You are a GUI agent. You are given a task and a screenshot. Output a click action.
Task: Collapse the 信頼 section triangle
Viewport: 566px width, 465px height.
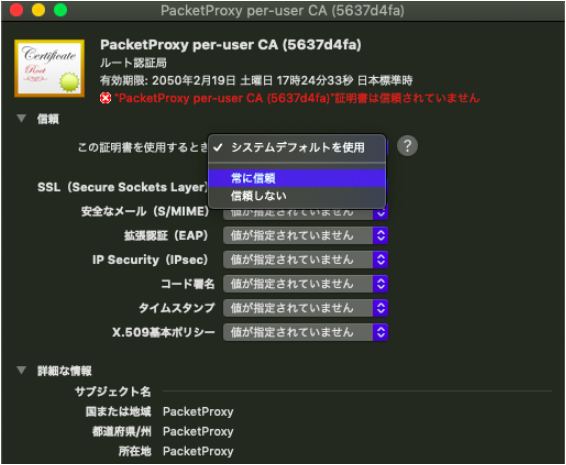click(x=22, y=118)
